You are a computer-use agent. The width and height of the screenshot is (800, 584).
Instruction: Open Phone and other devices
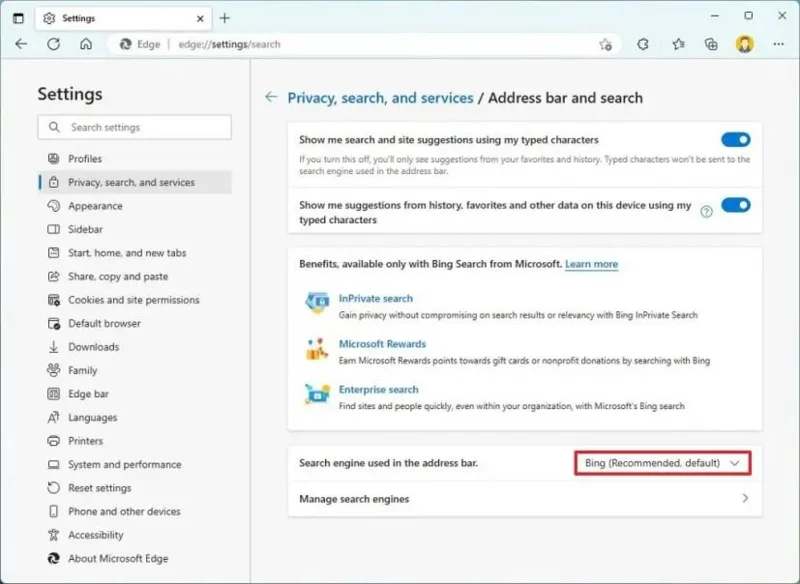click(x=135, y=512)
